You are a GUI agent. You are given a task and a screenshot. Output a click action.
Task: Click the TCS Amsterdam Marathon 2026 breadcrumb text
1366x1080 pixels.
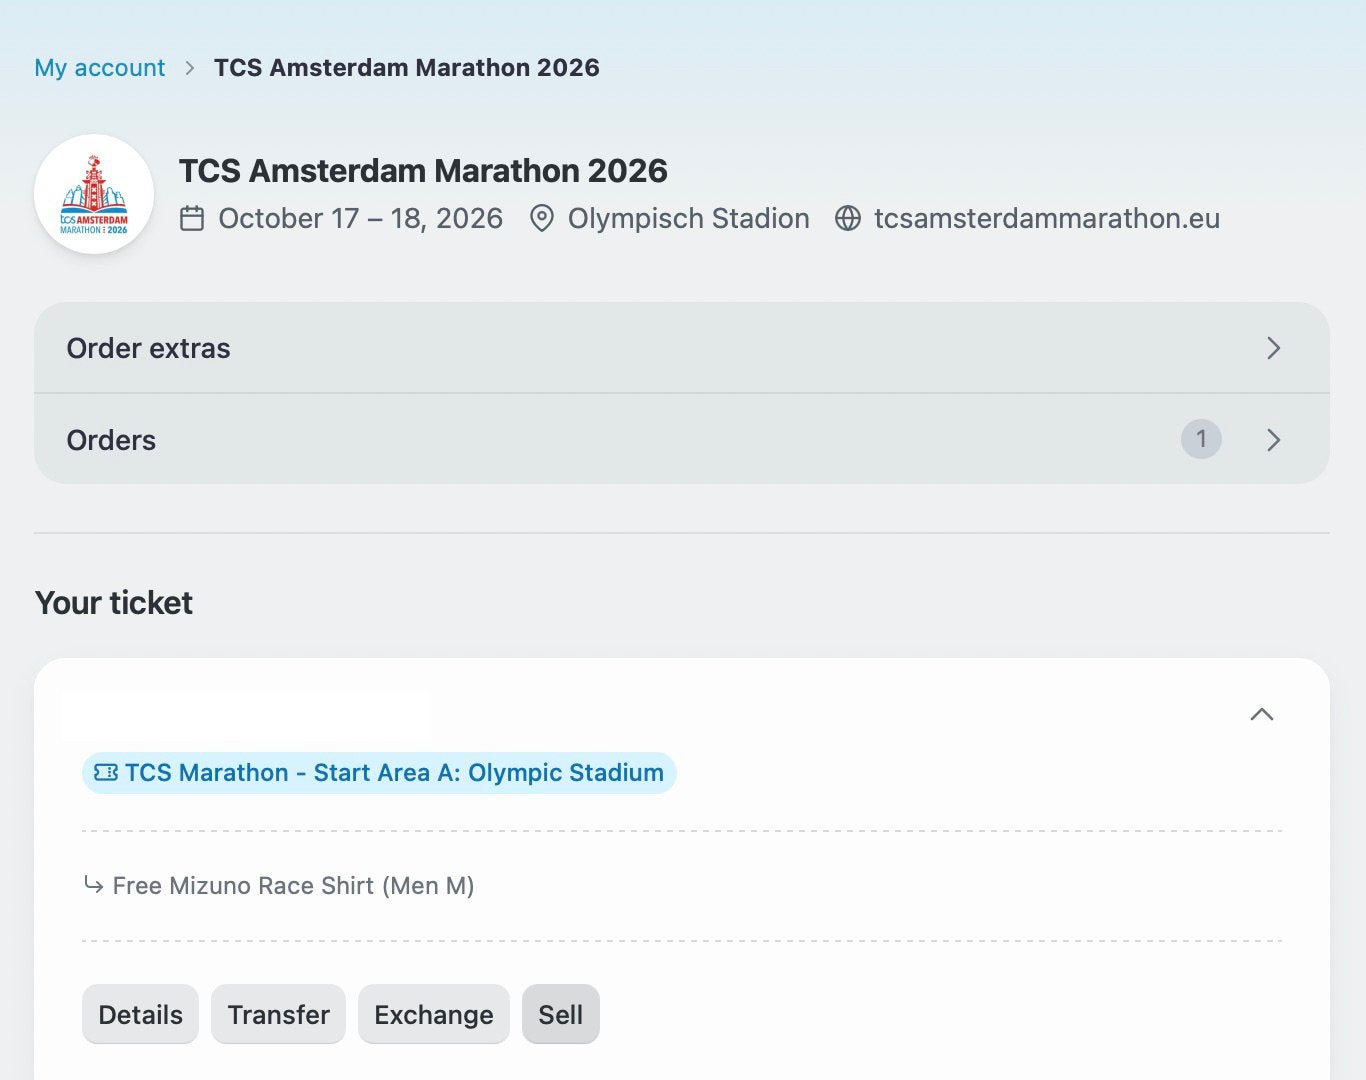click(407, 68)
